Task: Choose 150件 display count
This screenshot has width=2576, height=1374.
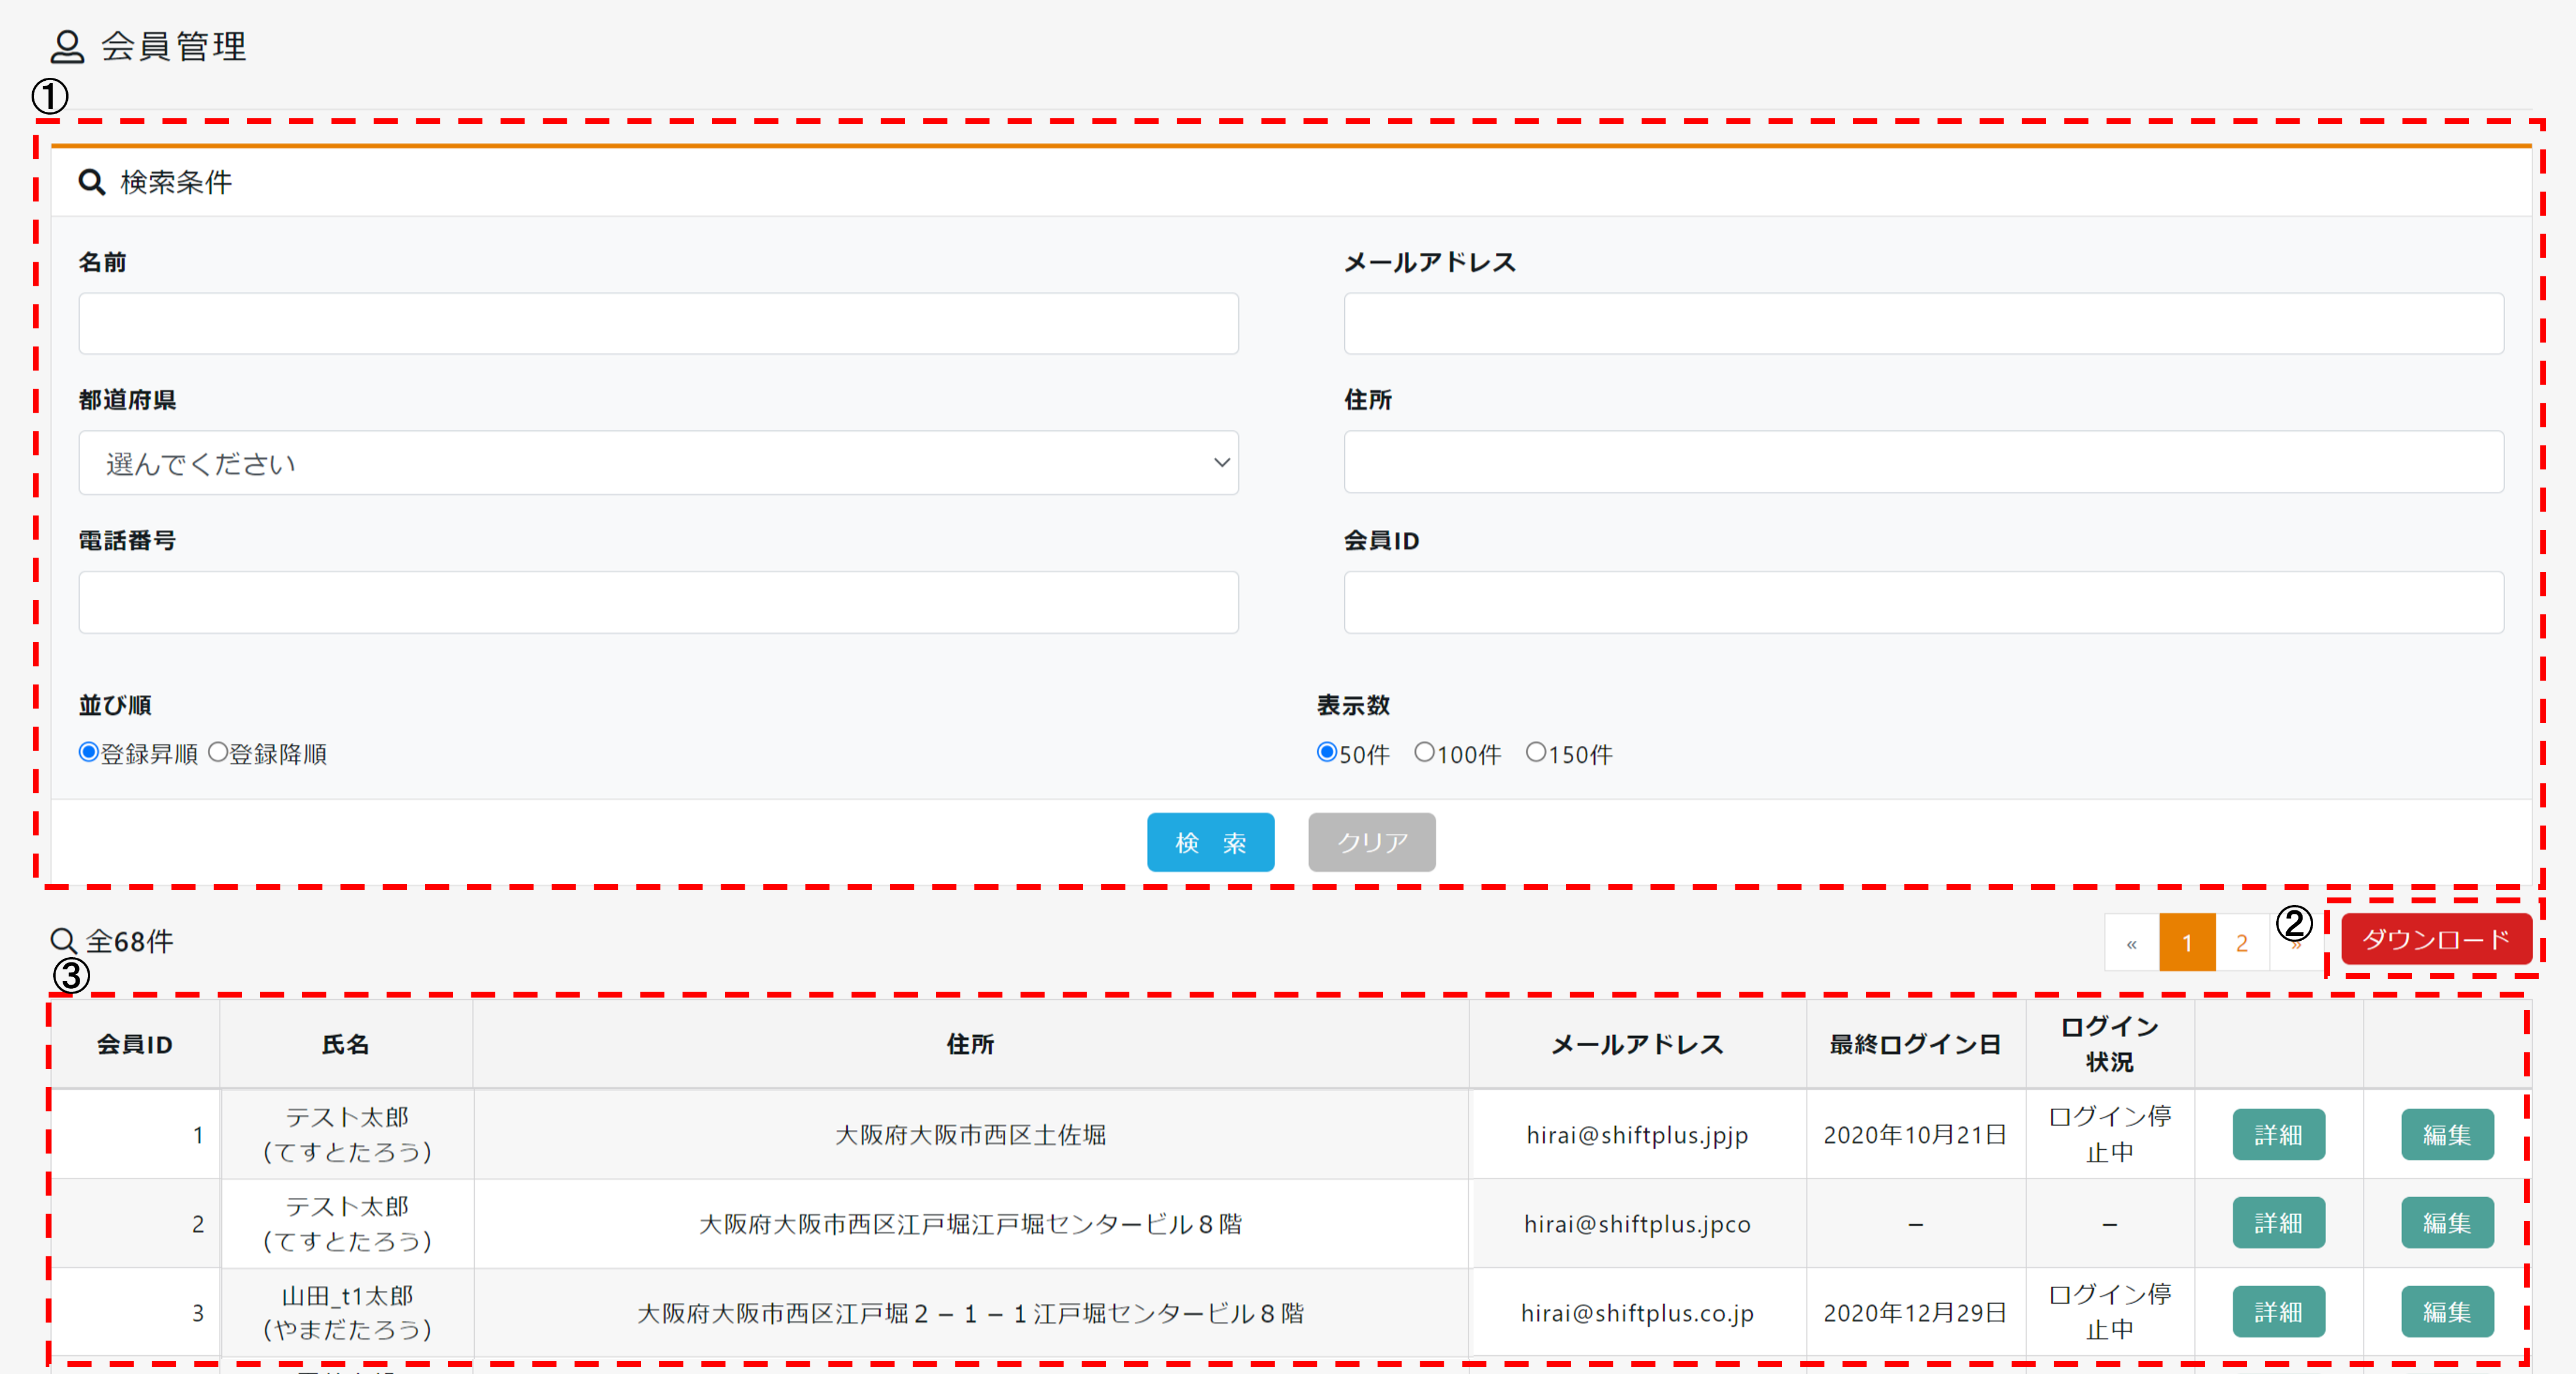Action: 1535,752
